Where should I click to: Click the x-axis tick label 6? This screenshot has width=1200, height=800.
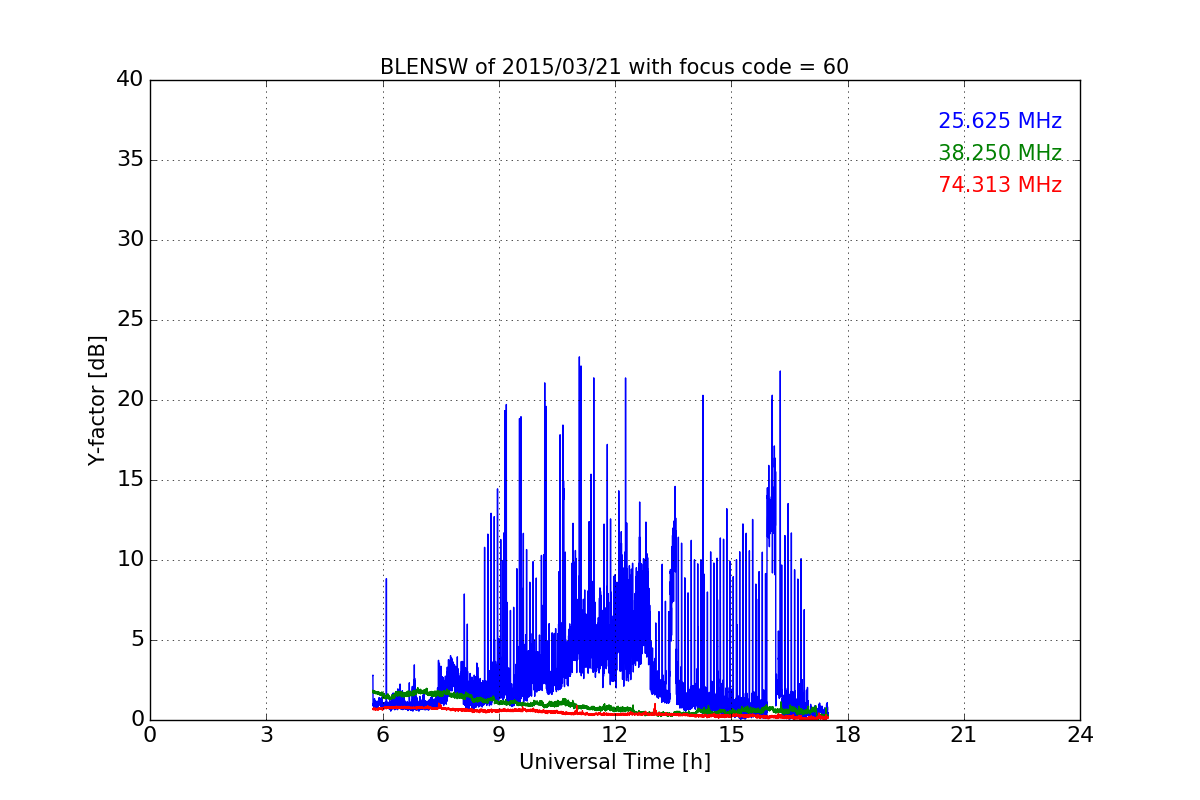click(382, 735)
